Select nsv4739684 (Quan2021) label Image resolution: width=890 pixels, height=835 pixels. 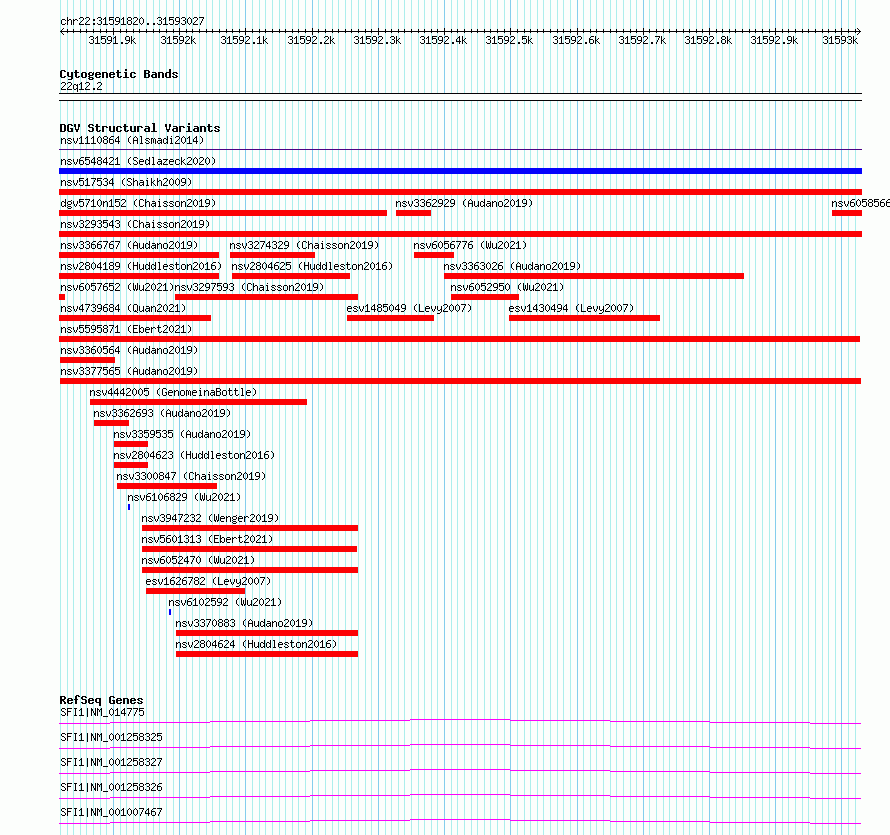[x=123, y=308]
